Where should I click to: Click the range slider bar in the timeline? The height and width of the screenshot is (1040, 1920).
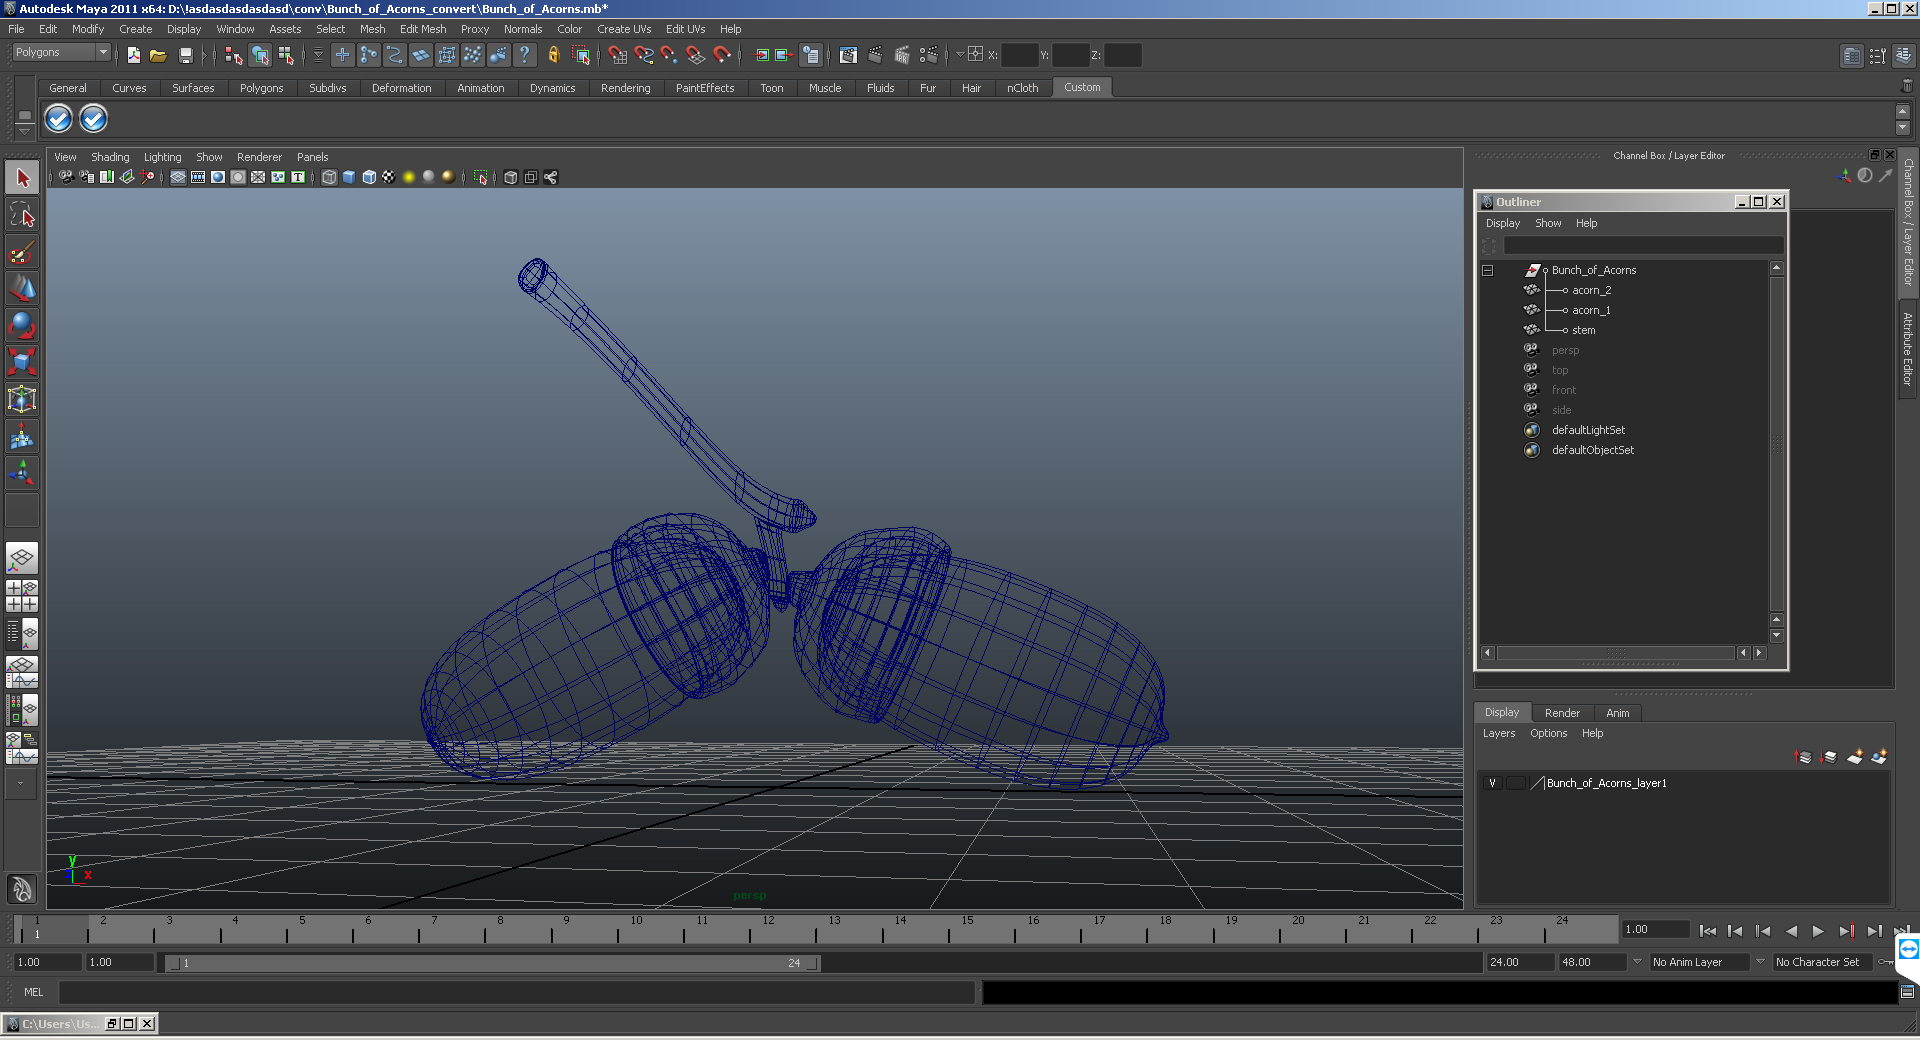click(492, 963)
